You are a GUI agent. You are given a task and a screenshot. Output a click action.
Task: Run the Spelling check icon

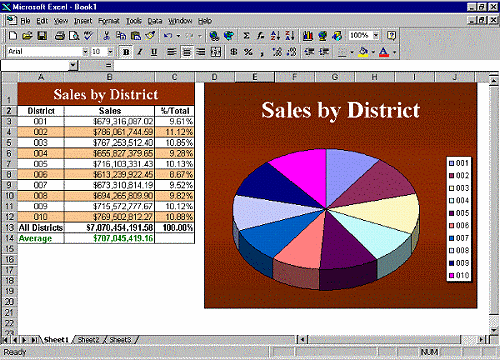pos(88,36)
